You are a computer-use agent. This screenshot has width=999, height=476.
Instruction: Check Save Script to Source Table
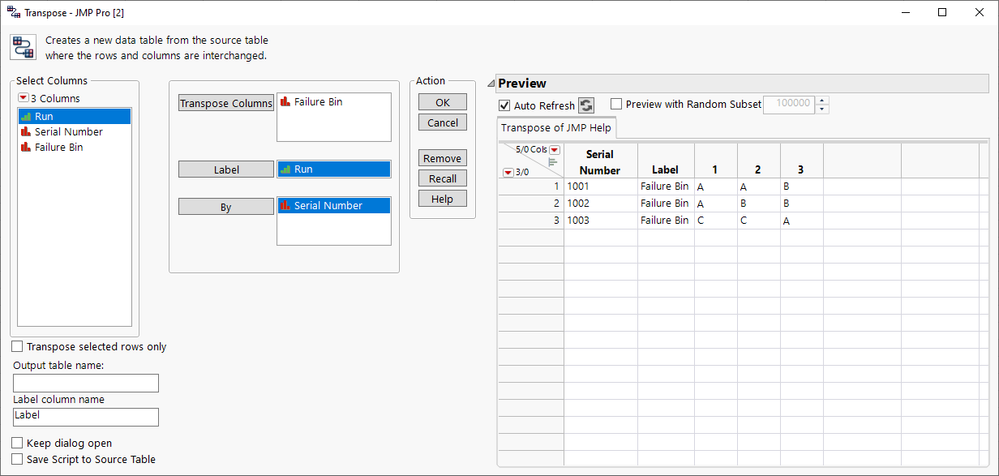(x=17, y=459)
